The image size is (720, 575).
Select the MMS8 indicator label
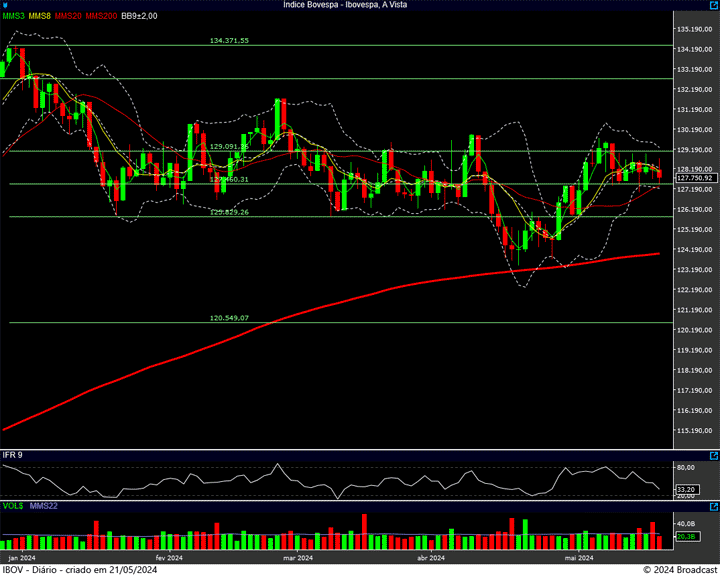click(40, 17)
